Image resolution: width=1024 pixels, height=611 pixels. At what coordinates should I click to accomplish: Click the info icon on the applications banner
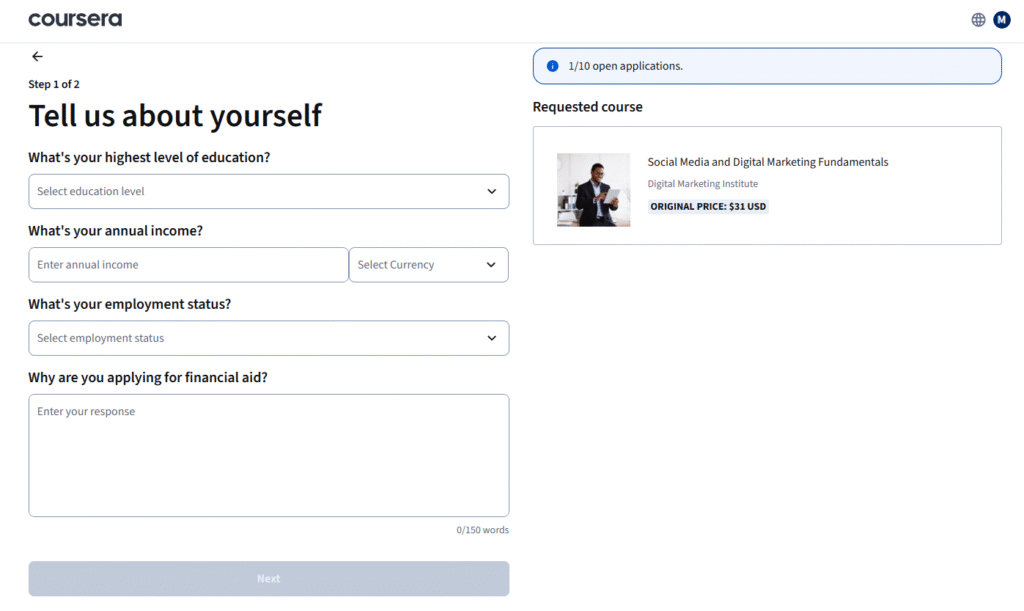552,65
